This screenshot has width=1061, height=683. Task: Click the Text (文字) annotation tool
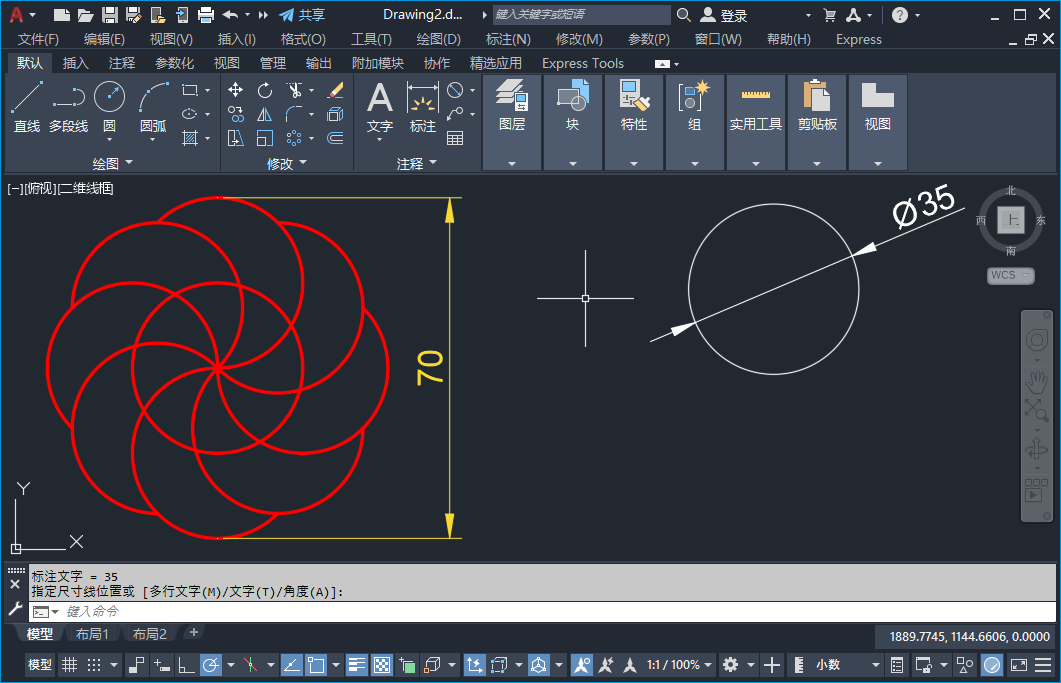pos(380,106)
